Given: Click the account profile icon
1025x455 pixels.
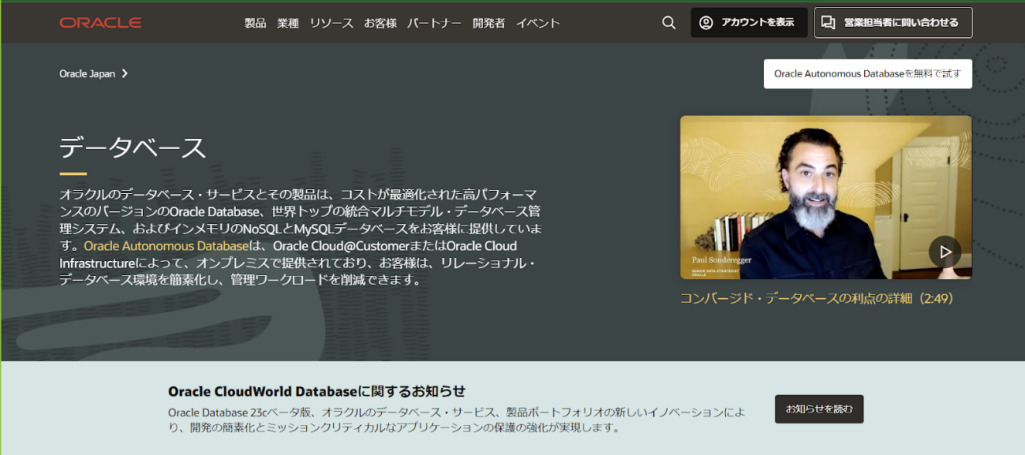Looking at the screenshot, I should pos(705,23).
